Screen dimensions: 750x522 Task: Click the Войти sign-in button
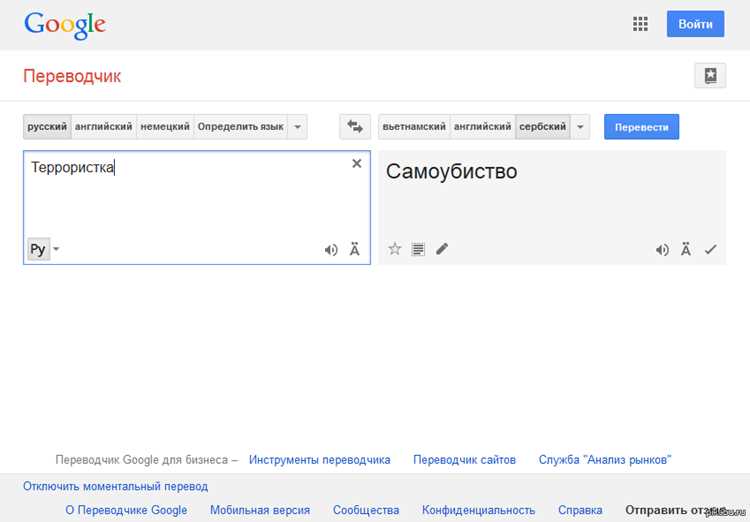pyautogui.click(x=695, y=24)
